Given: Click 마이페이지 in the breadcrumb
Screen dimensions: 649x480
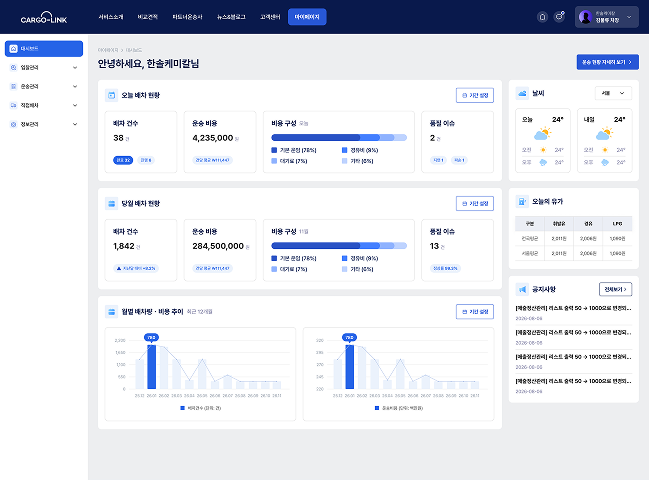Looking at the screenshot, I should 108,50.
